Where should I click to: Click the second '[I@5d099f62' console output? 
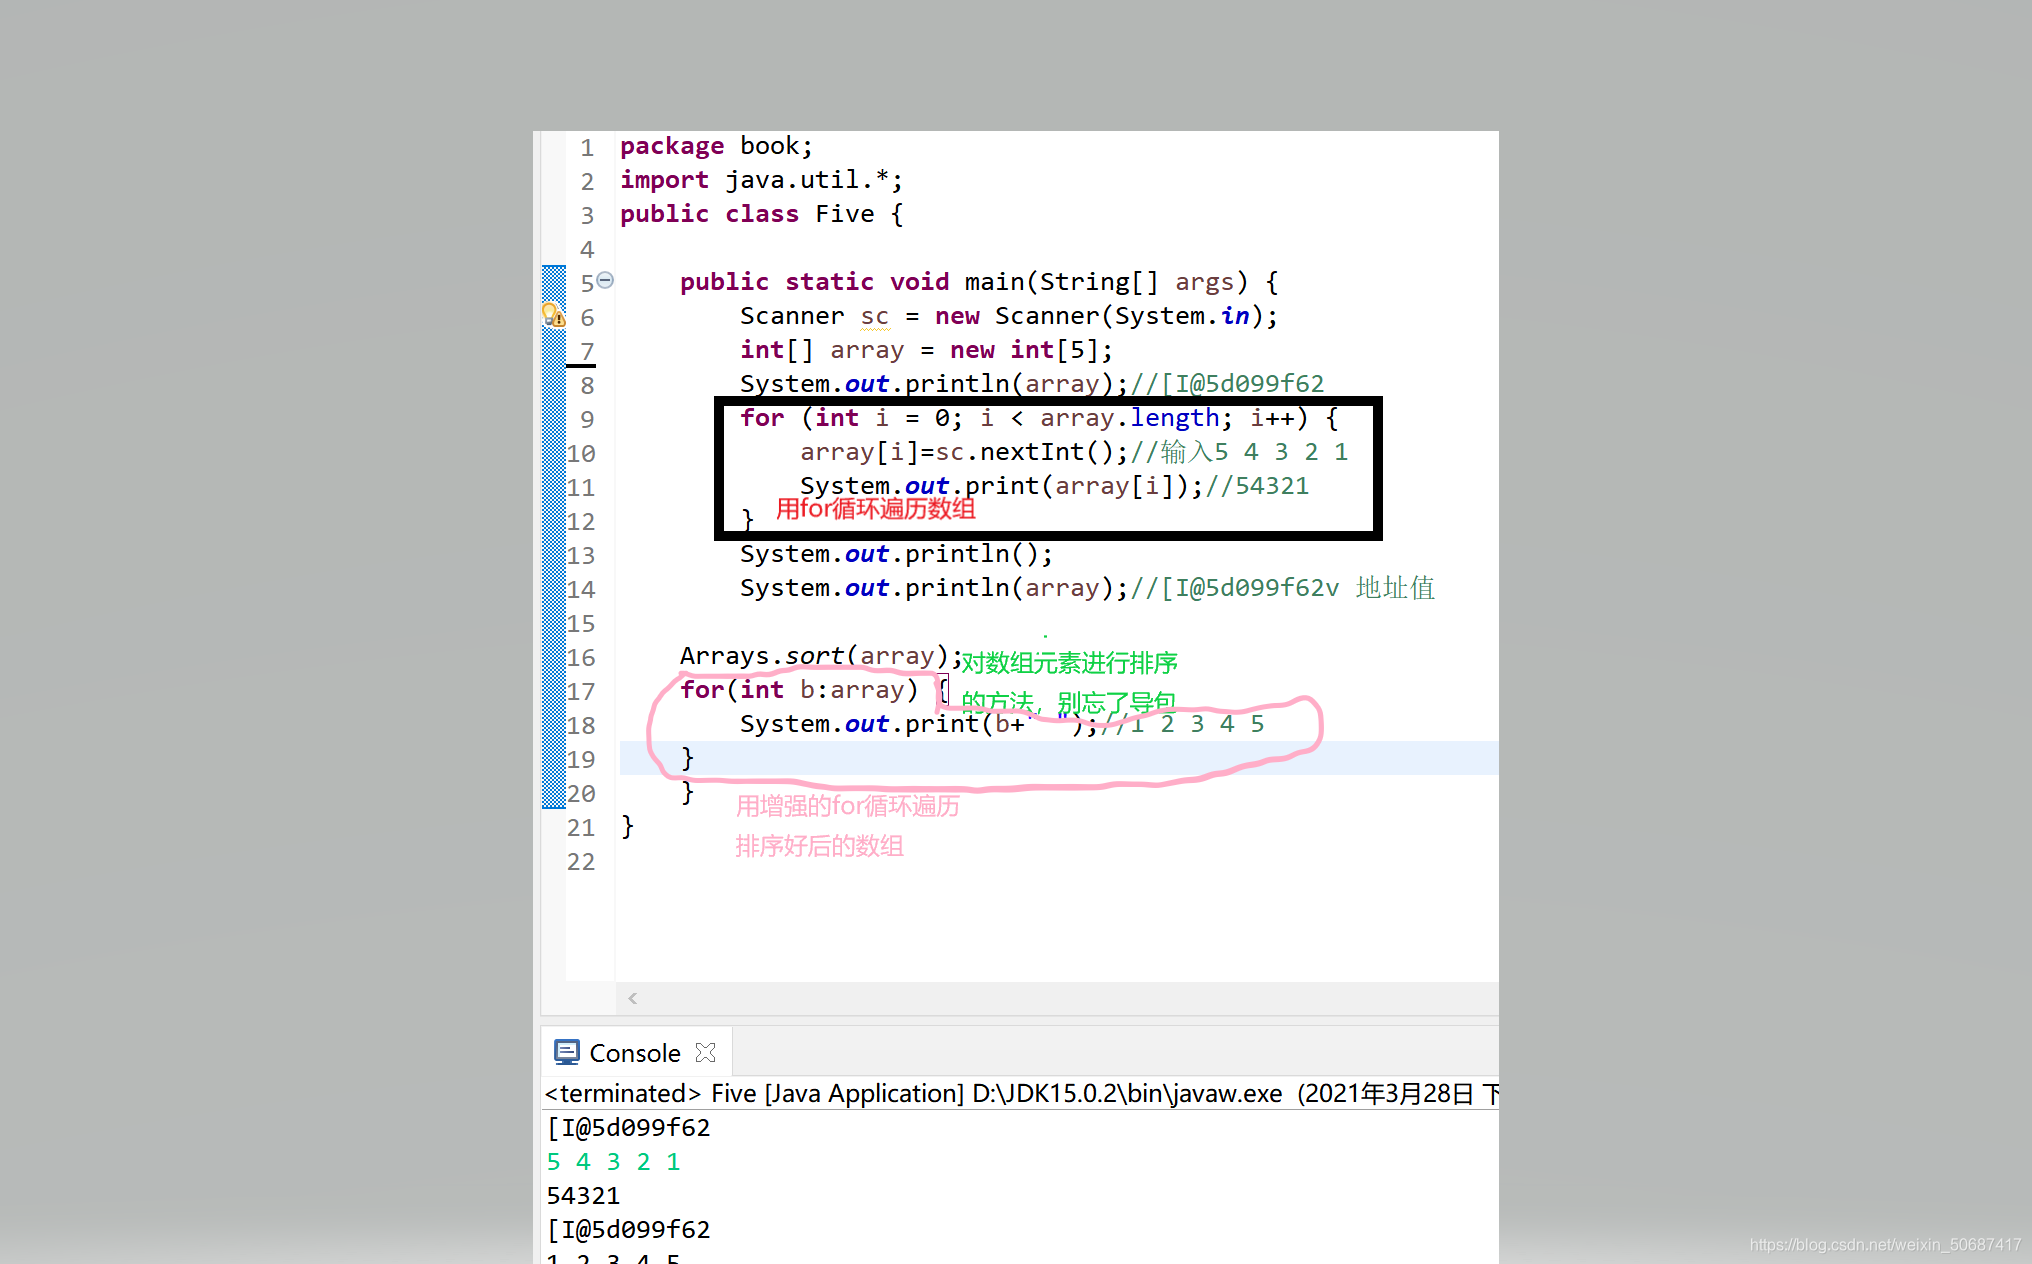(x=629, y=1230)
